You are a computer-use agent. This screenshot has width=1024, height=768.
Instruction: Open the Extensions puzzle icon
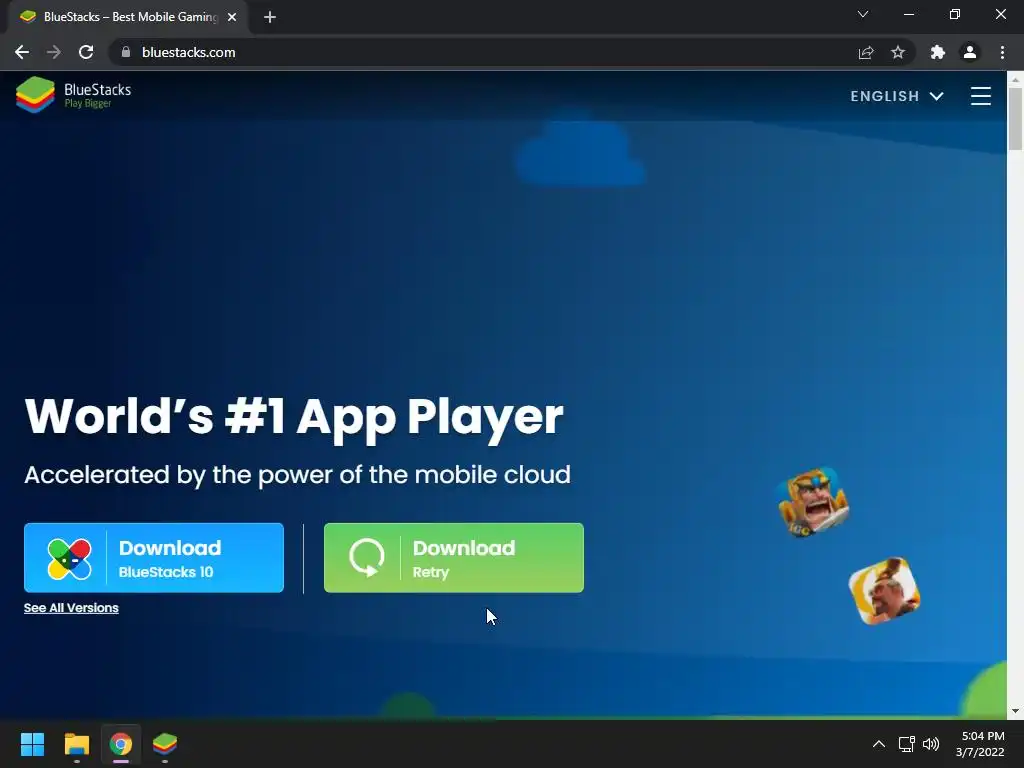coord(938,52)
